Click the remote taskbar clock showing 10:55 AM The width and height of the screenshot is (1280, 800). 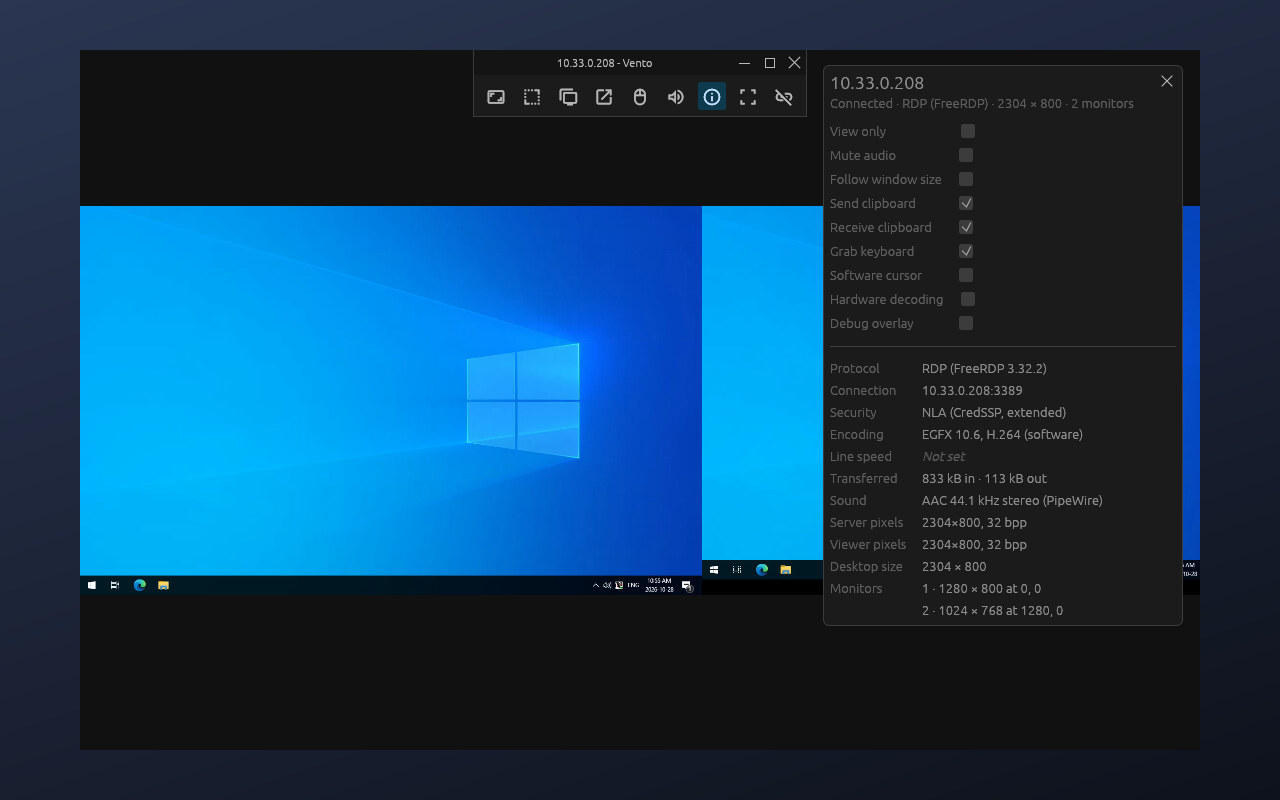coord(659,585)
